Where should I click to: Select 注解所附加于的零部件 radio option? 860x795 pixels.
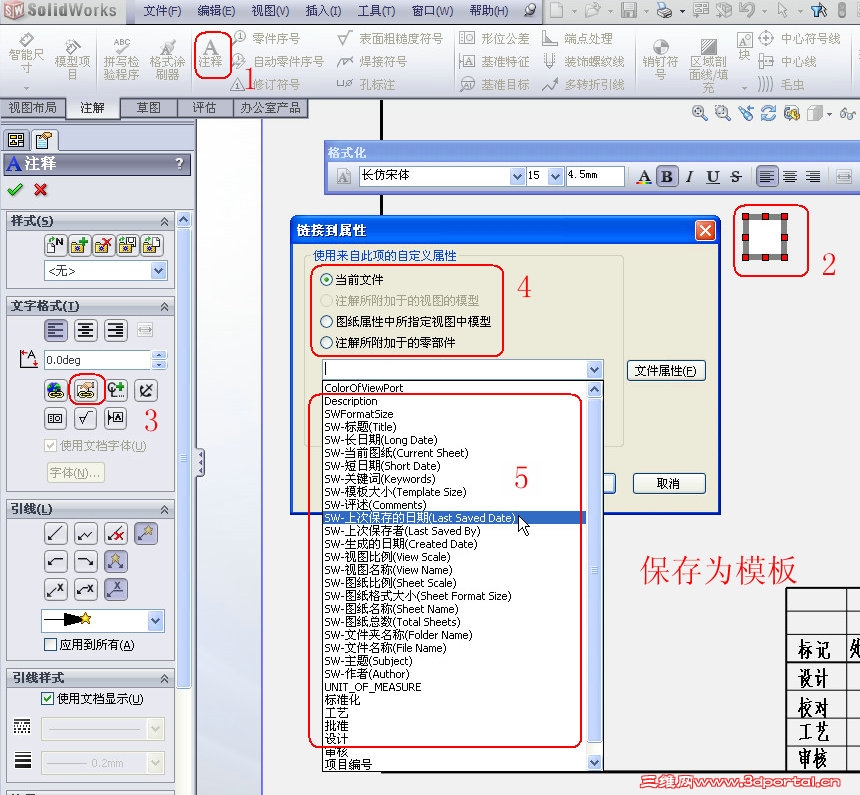point(326,343)
